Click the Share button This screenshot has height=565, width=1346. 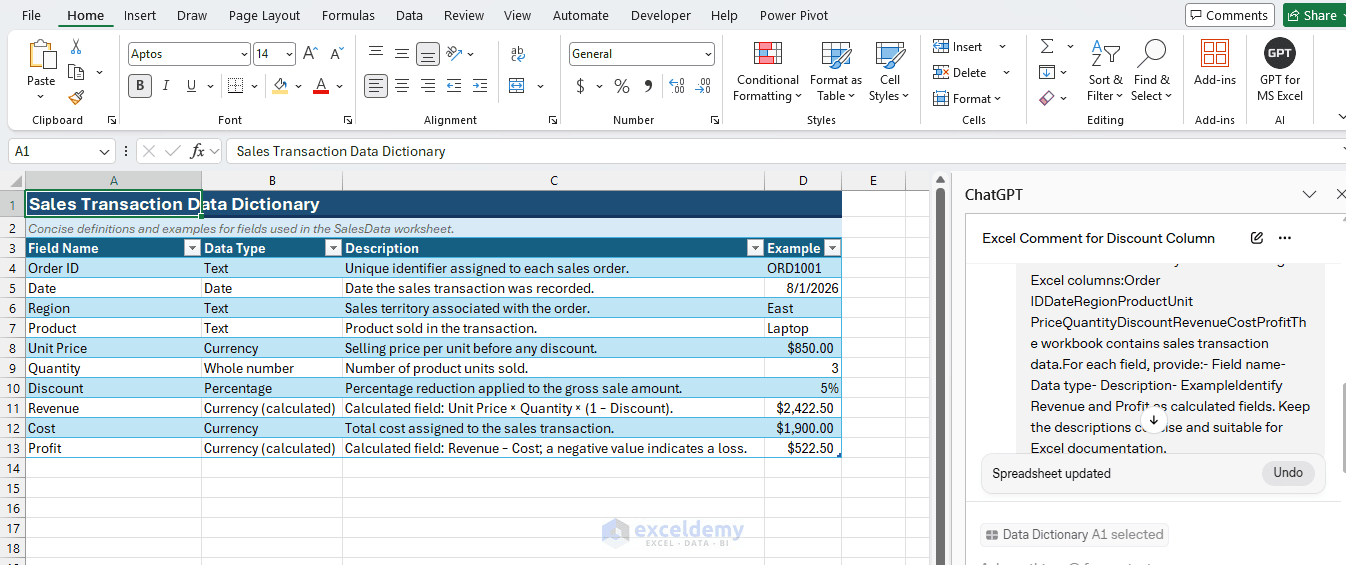(x=1313, y=15)
